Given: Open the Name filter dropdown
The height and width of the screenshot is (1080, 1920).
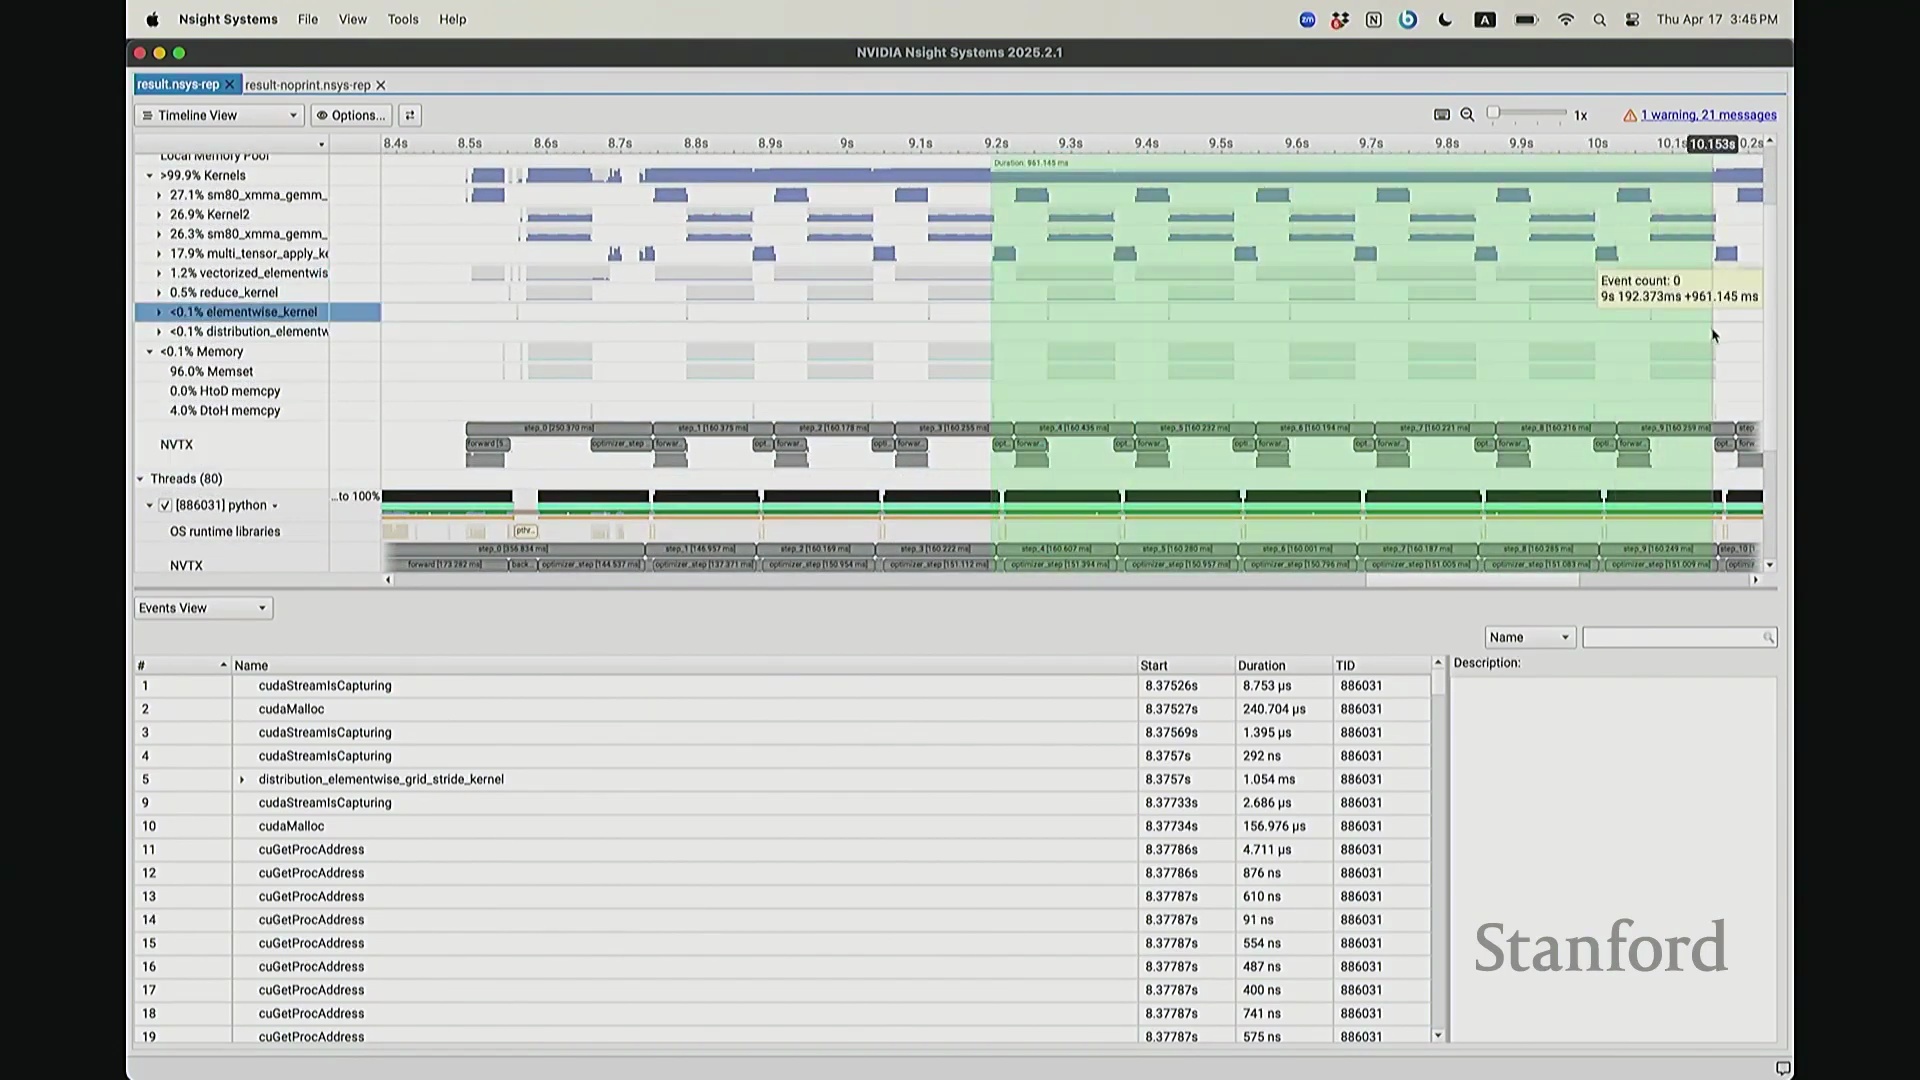Looking at the screenshot, I should (x=1529, y=638).
